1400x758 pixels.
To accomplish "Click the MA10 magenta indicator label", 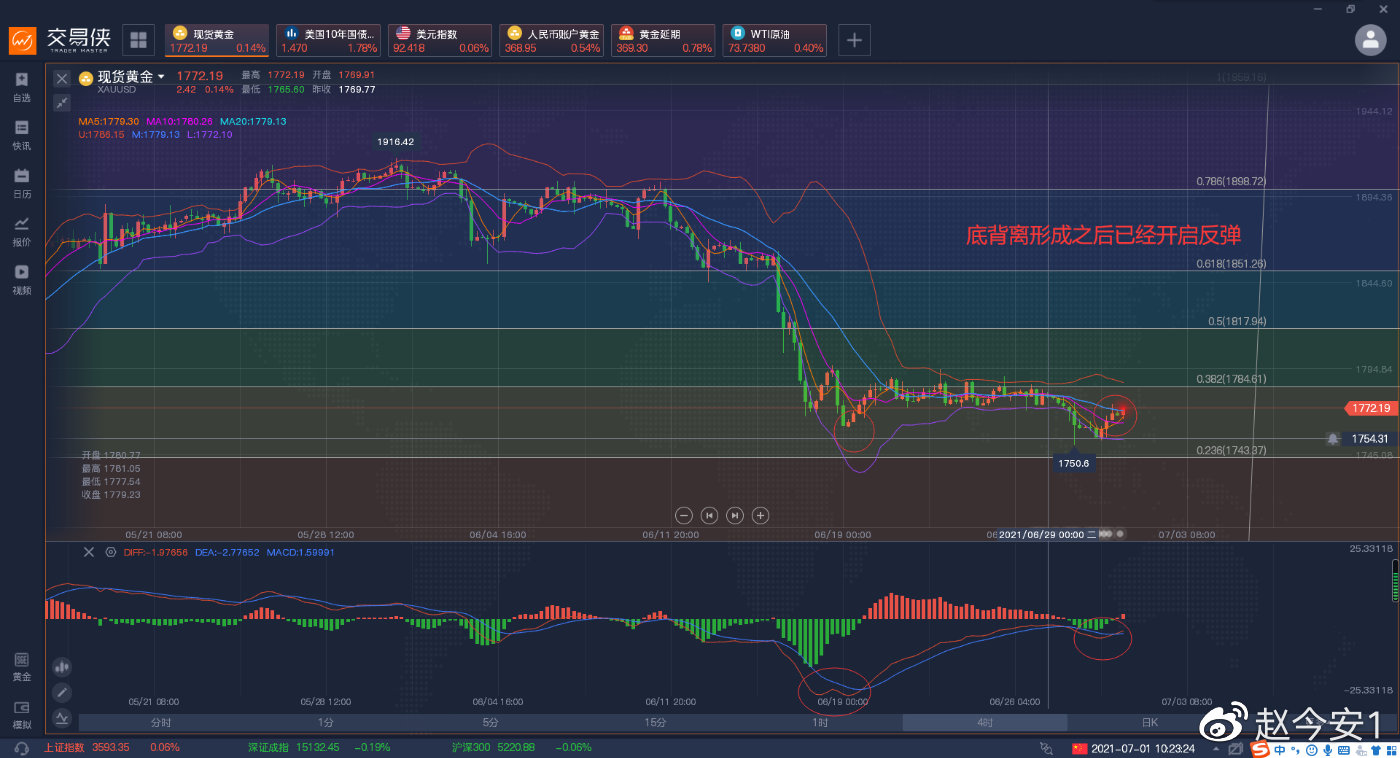I will coord(179,121).
